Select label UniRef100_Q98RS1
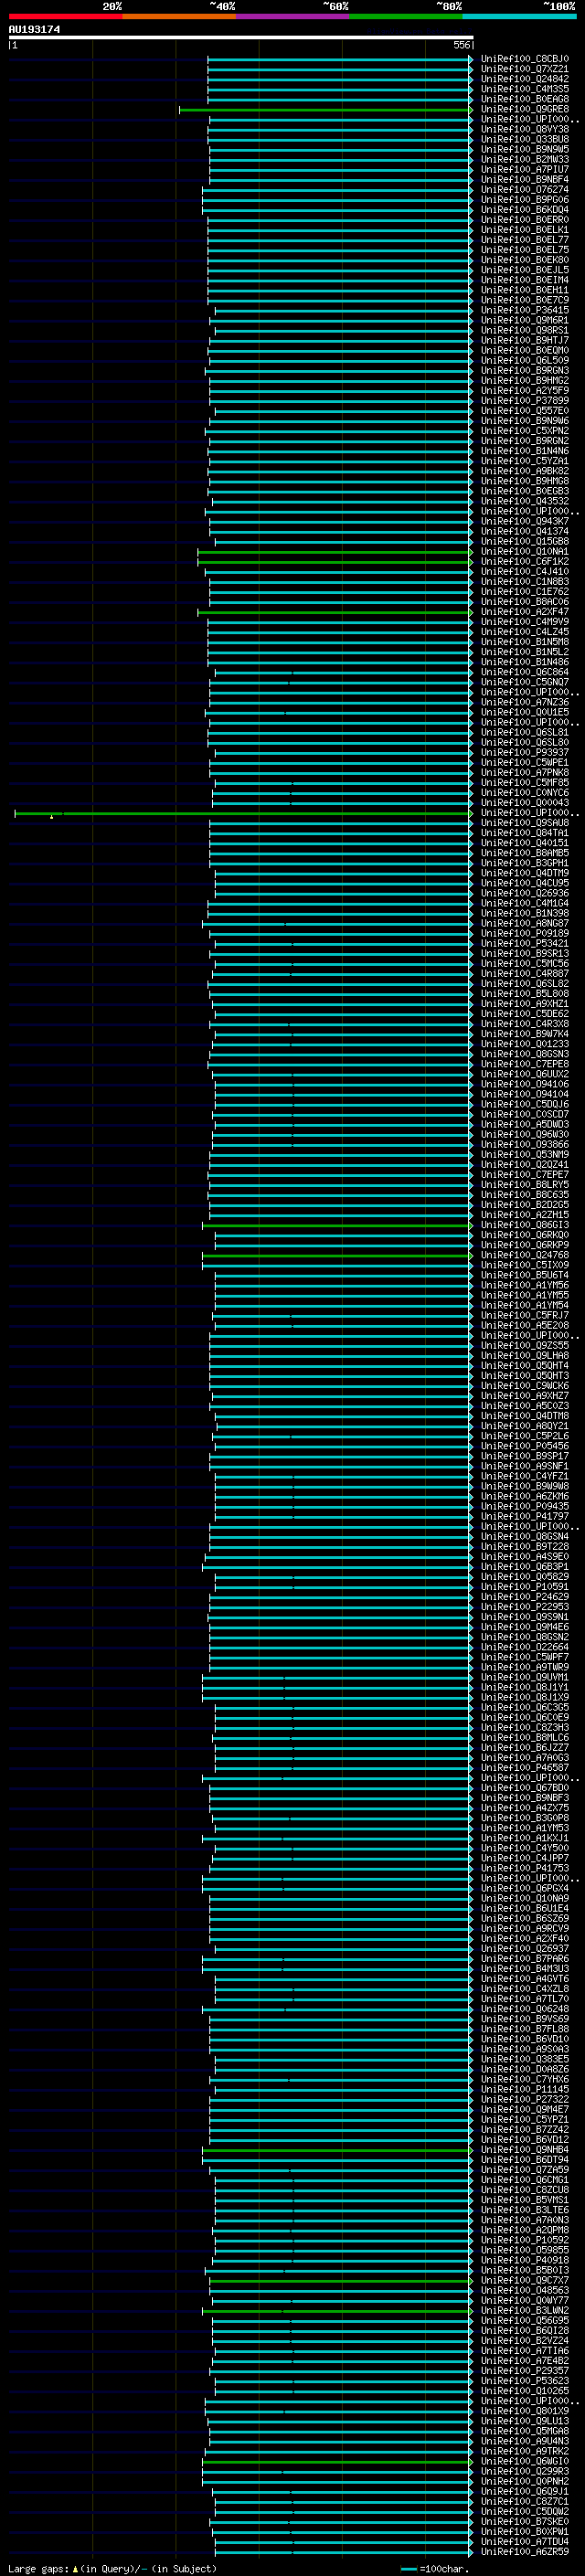This screenshot has height=2576, width=585. click(x=524, y=330)
